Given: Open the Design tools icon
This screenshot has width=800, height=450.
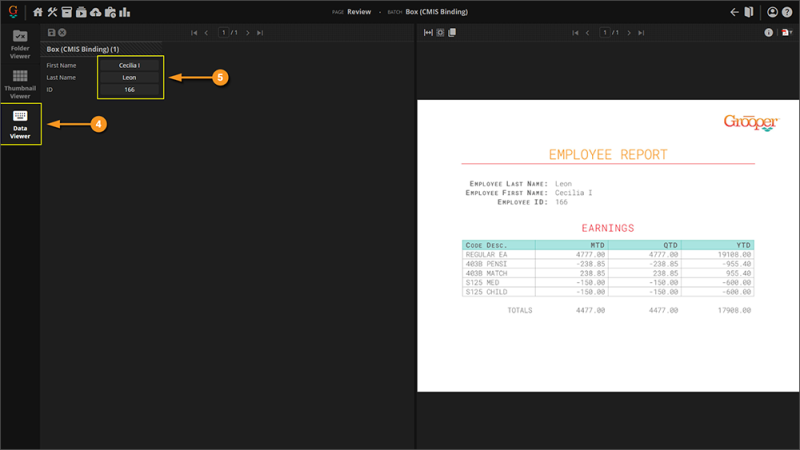Looking at the screenshot, I should click(52, 12).
